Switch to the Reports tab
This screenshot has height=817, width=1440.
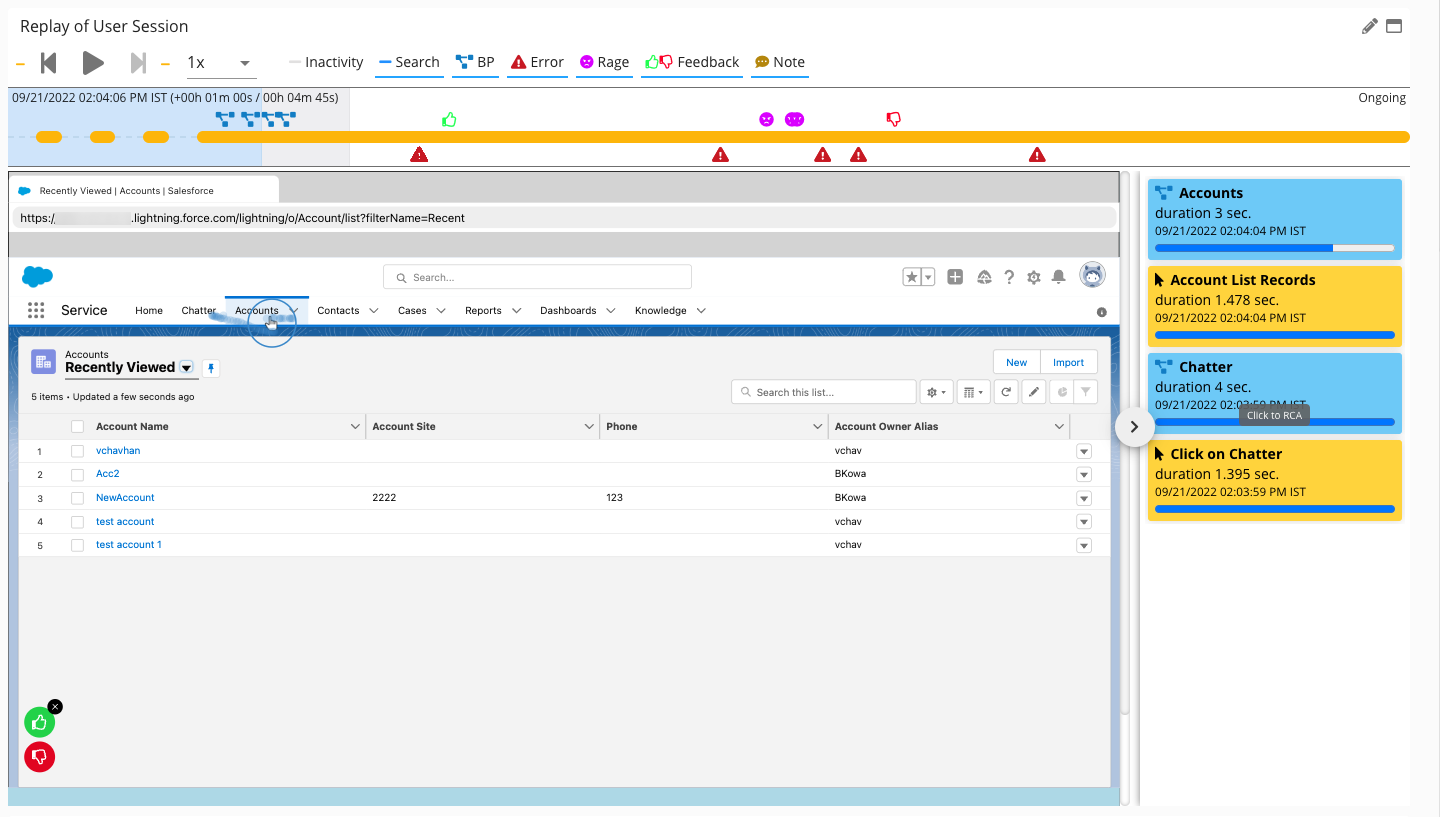484,310
